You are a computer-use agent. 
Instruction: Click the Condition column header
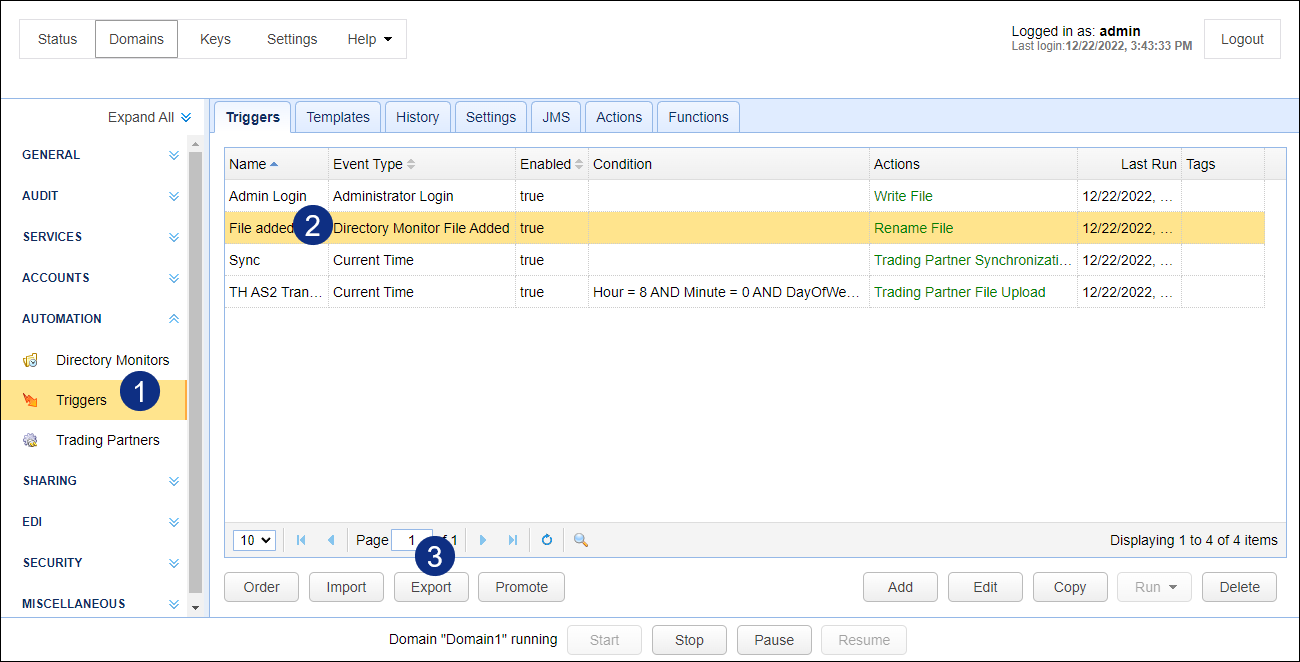[729, 164]
